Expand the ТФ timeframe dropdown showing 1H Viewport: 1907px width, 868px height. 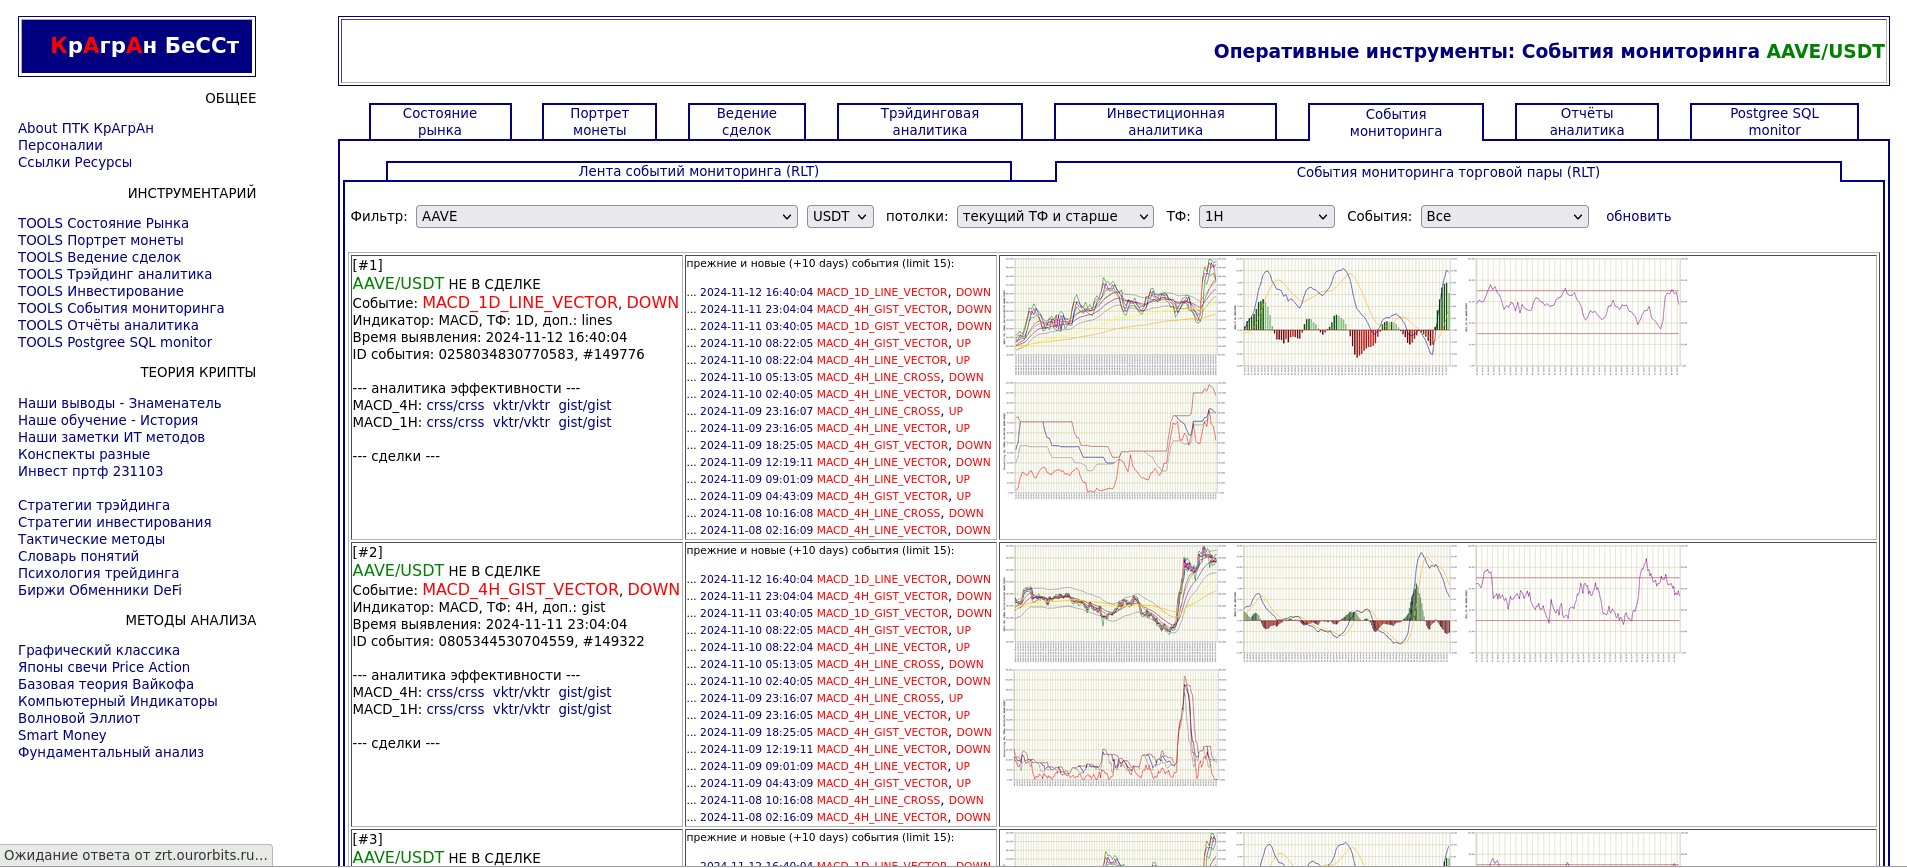point(1266,216)
